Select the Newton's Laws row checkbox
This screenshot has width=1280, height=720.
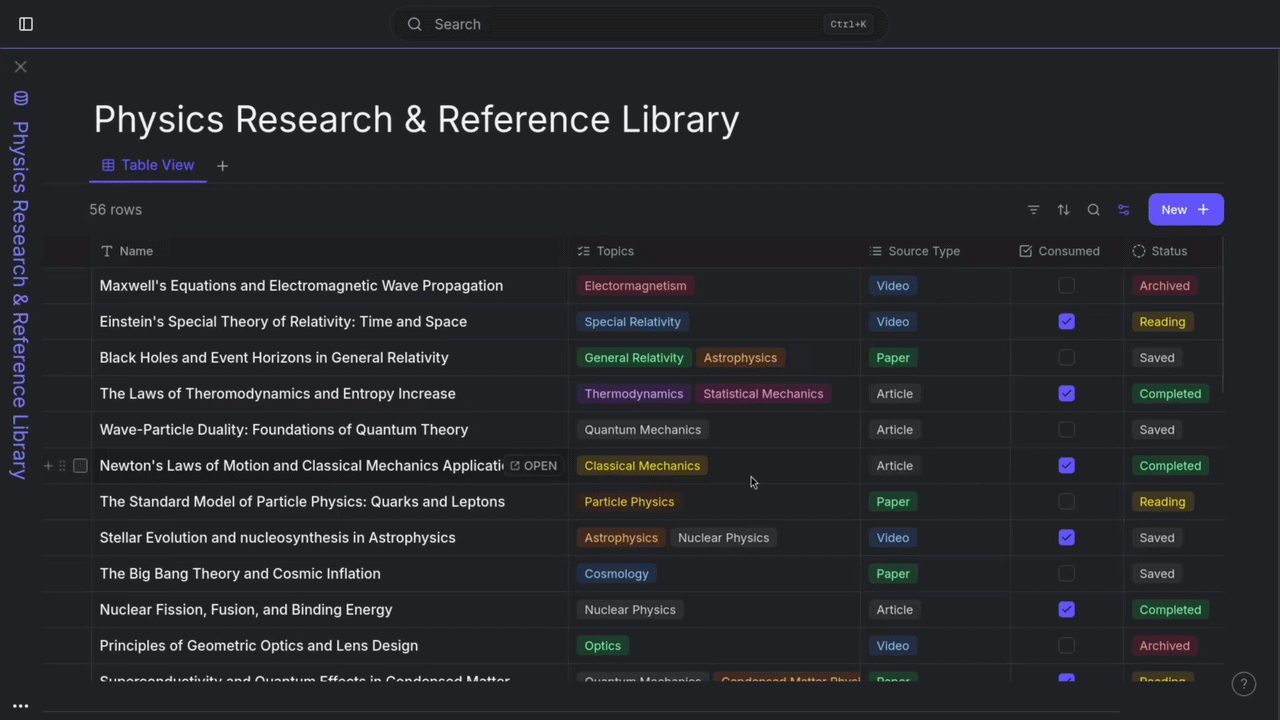tap(81, 466)
